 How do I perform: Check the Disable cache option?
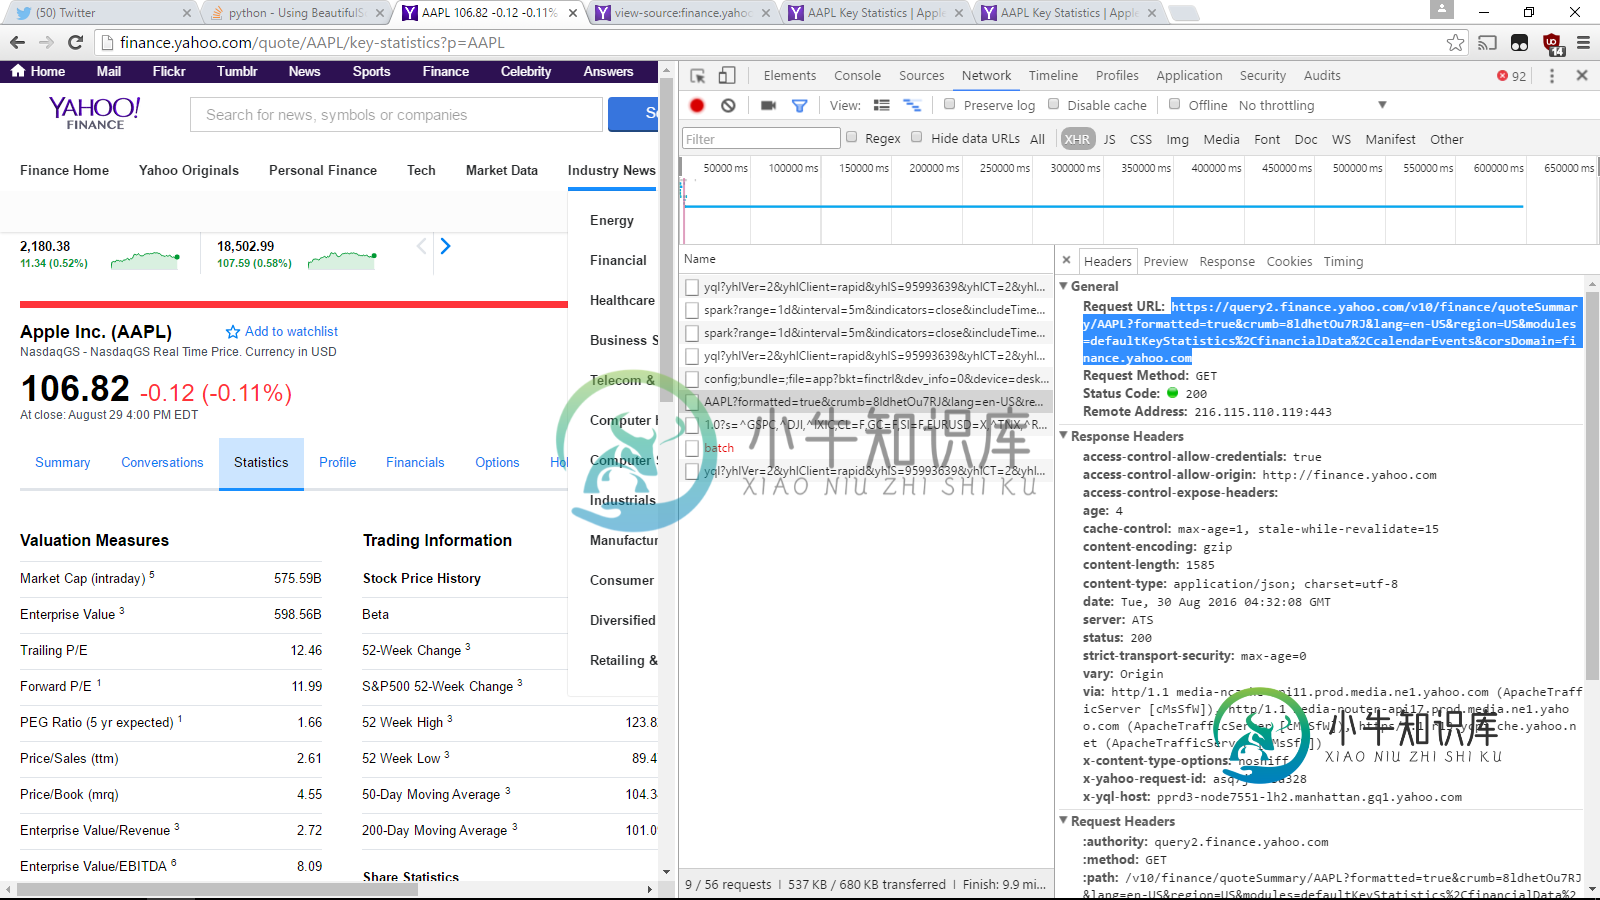1053,104
